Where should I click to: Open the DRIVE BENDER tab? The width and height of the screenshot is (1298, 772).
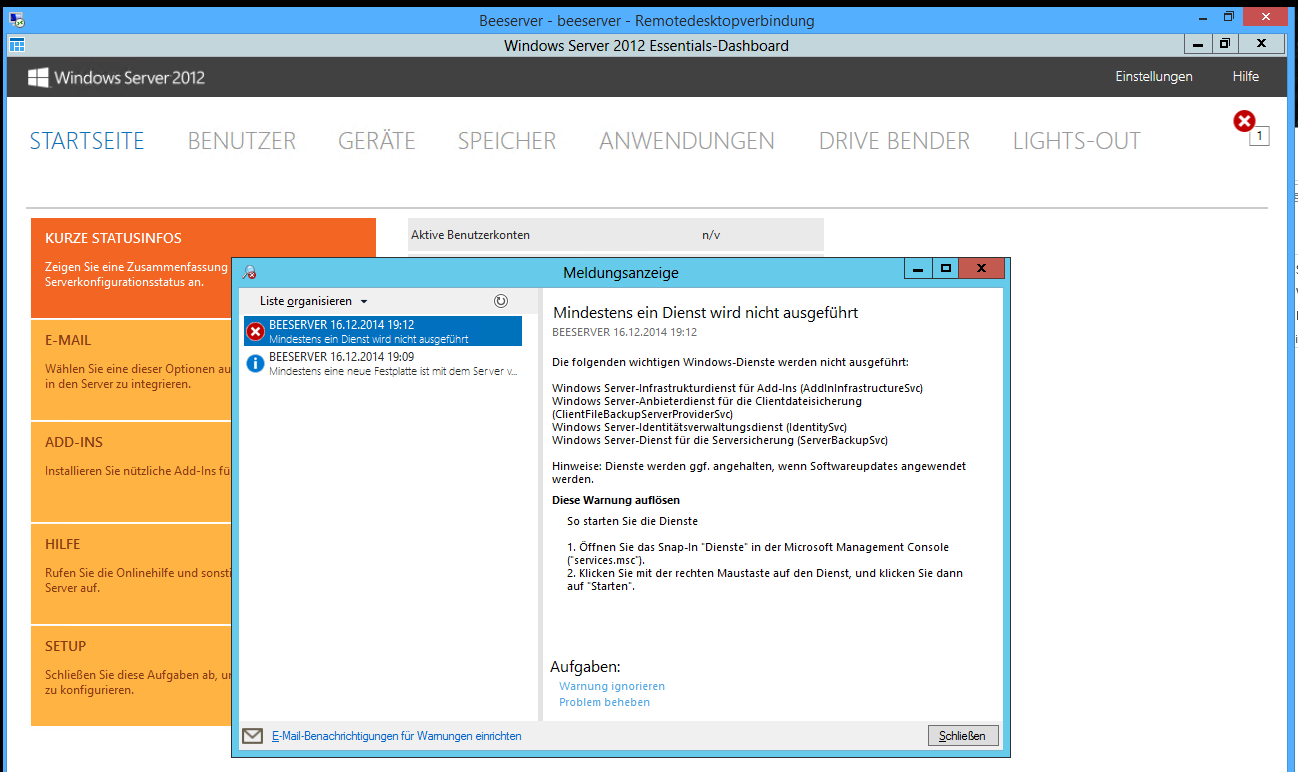(894, 141)
